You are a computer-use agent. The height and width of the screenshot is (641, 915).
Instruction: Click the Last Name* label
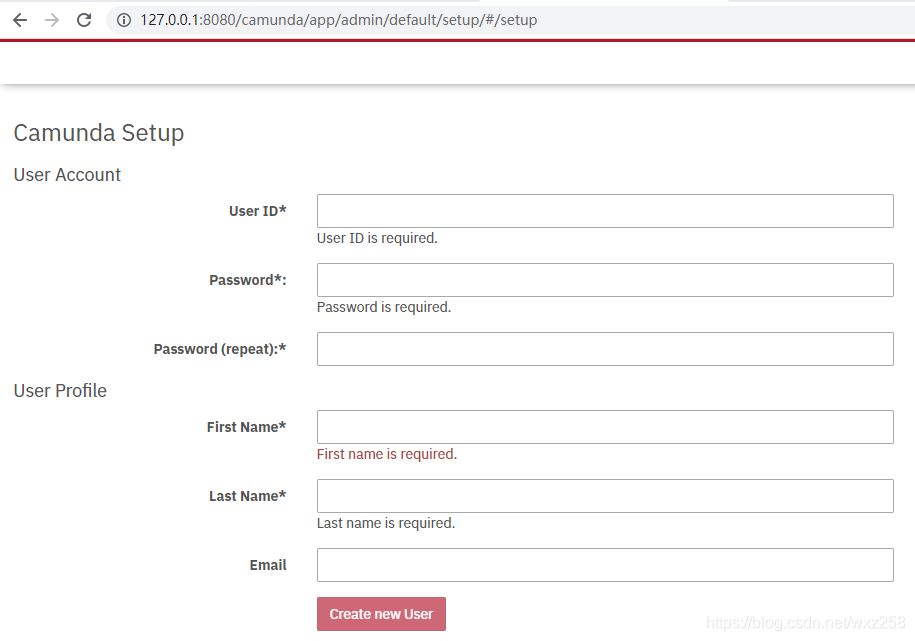(x=247, y=496)
